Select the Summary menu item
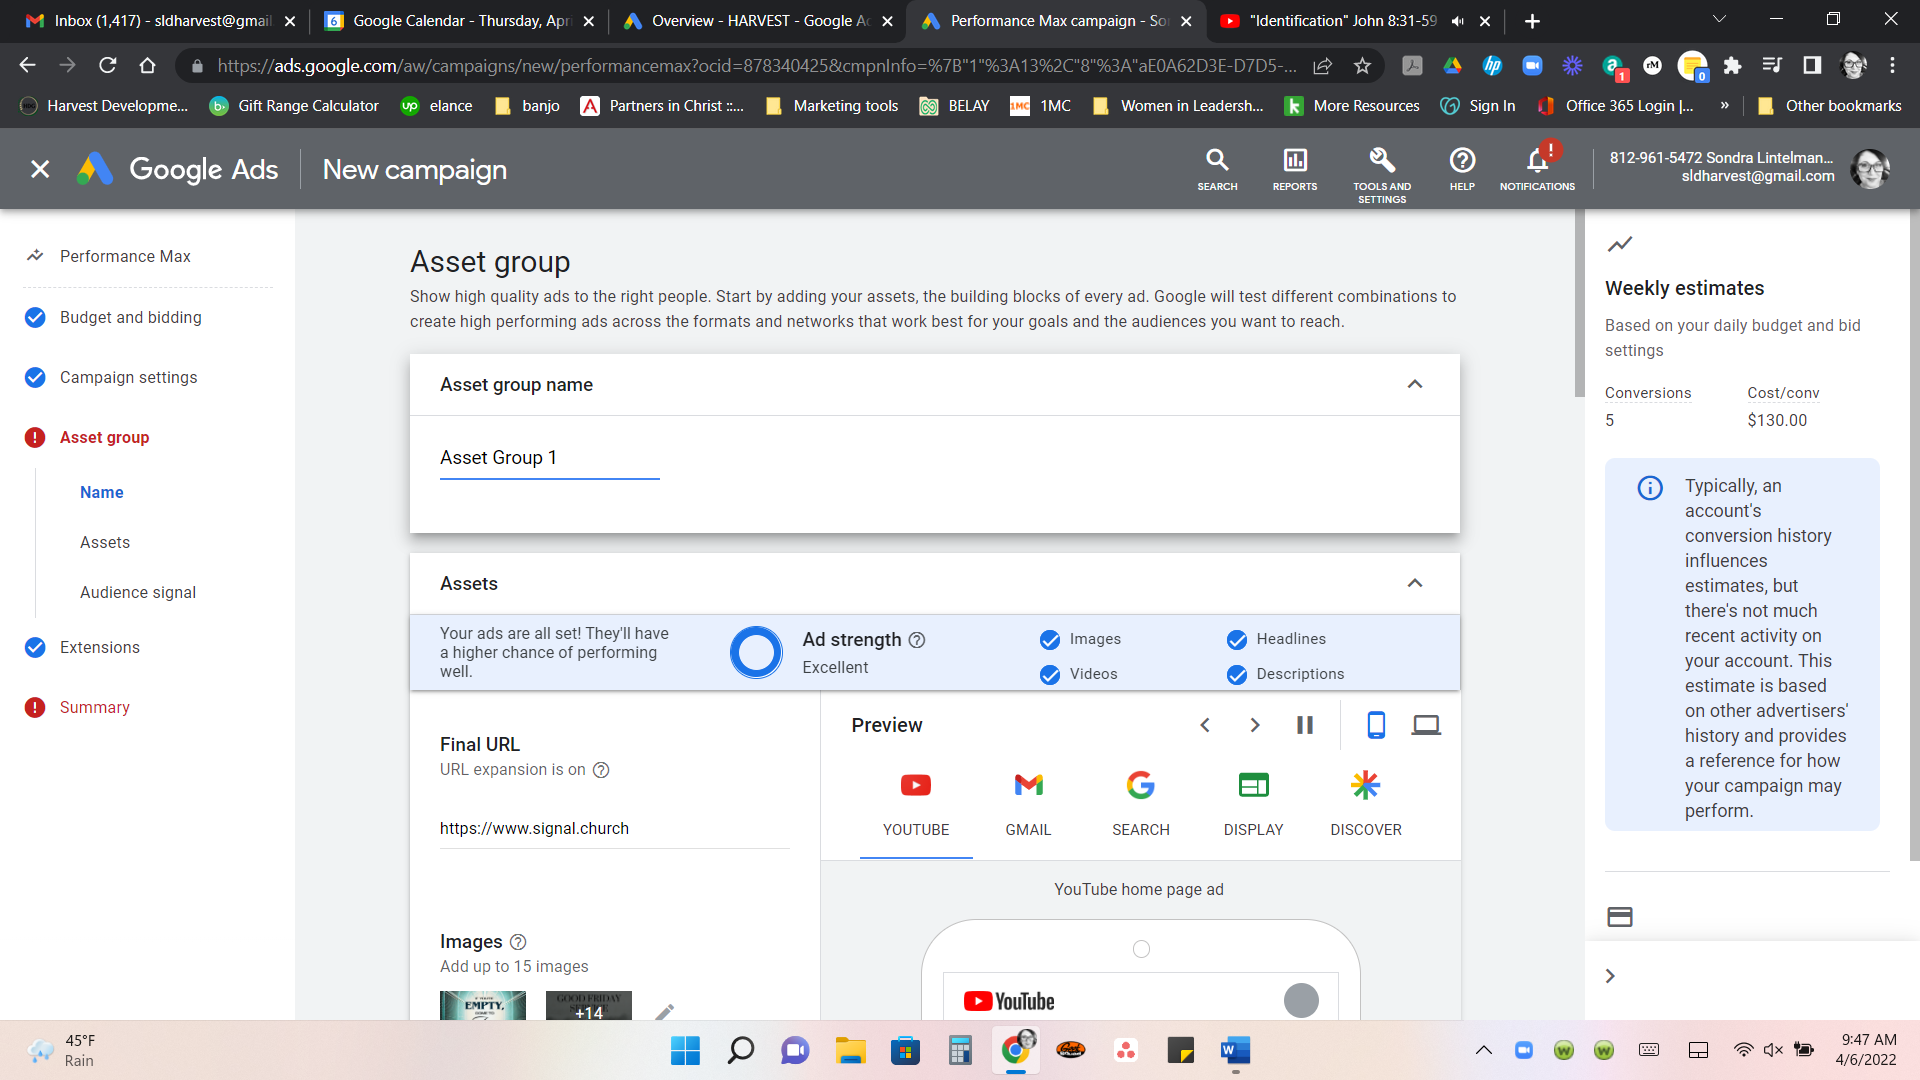 click(x=95, y=707)
